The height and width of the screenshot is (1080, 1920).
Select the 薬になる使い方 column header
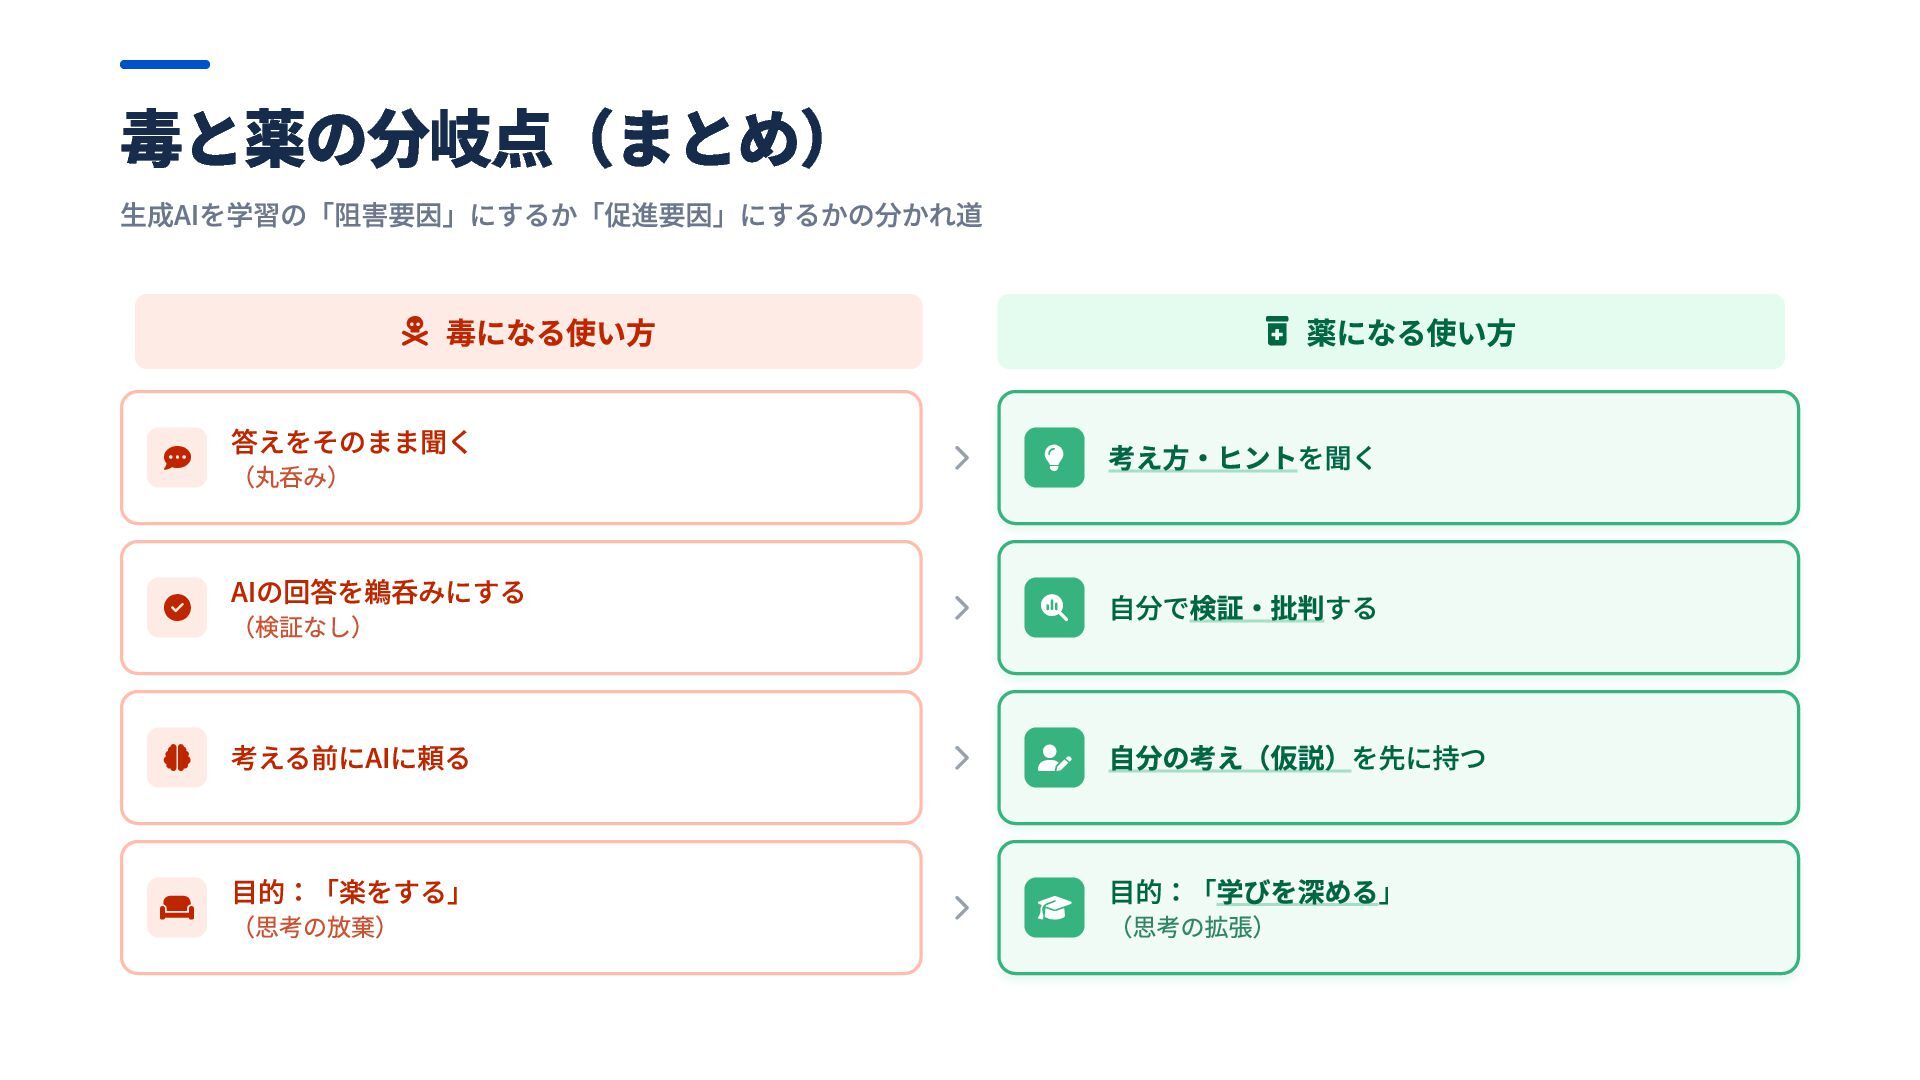(1390, 332)
